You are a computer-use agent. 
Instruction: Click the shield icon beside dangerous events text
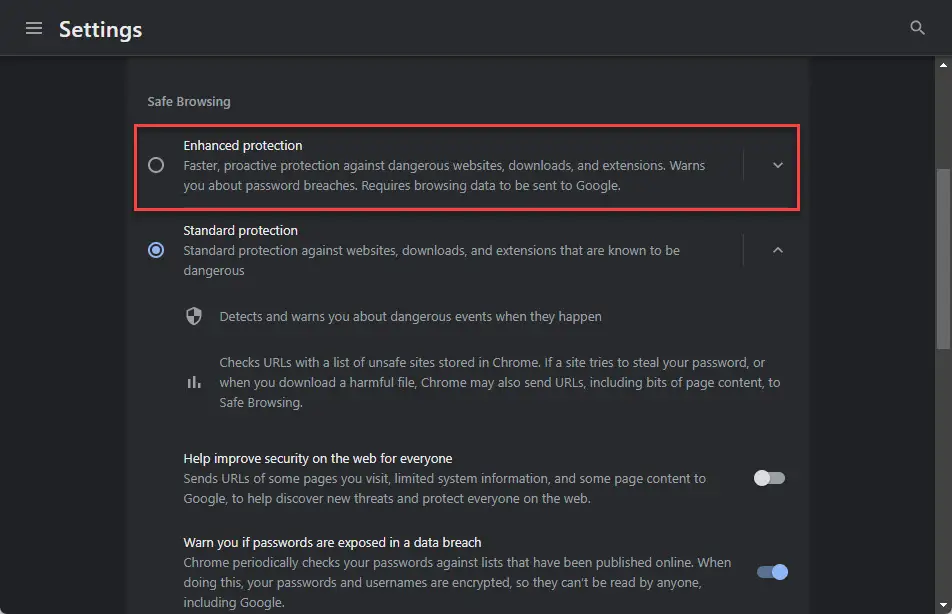pos(194,316)
